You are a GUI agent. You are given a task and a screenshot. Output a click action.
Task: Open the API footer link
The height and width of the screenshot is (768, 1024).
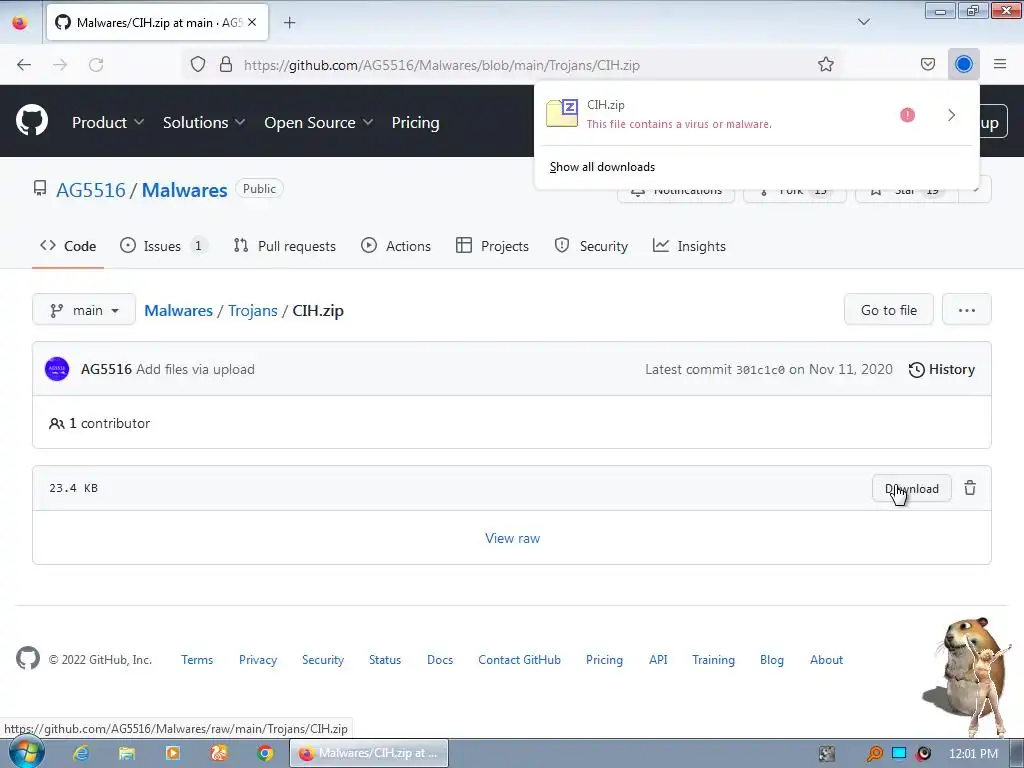(x=658, y=660)
